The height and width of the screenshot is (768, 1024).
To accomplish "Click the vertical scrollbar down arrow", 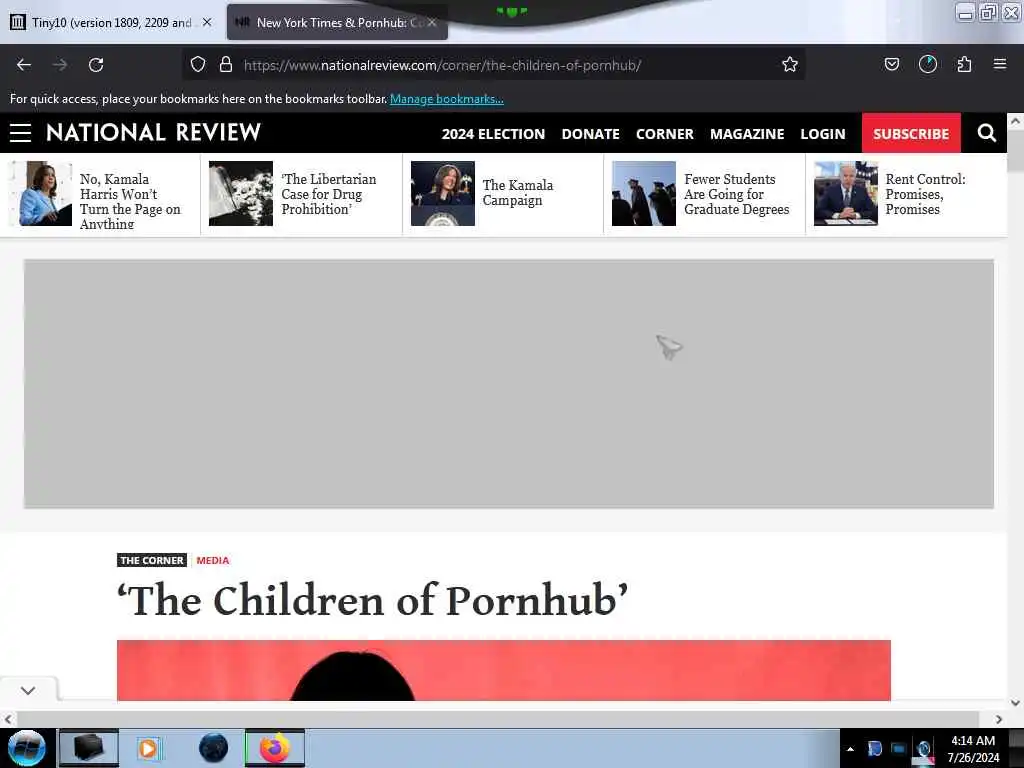I will [1015, 703].
